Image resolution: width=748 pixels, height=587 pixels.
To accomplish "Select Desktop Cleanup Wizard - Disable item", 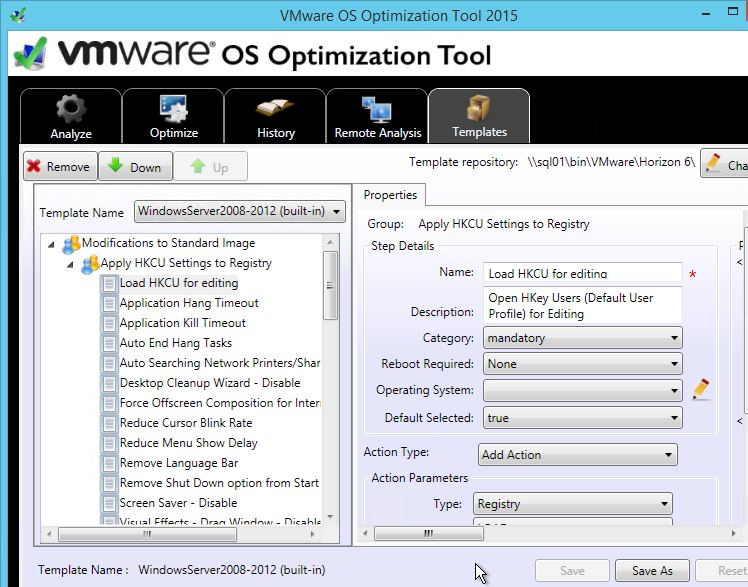I will [x=210, y=383].
